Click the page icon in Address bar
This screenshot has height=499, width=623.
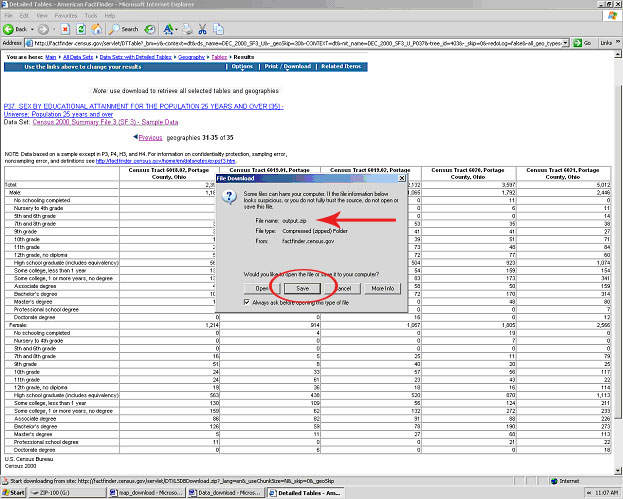29,43
